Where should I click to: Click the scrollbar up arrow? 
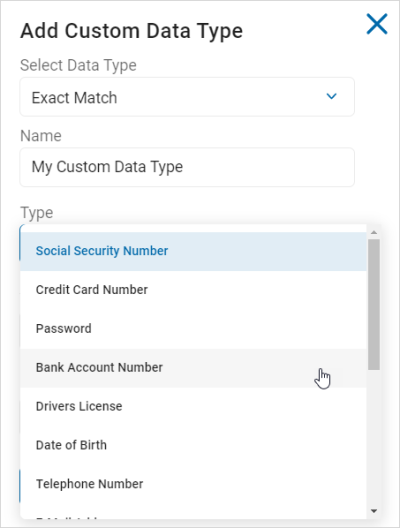pos(374,232)
